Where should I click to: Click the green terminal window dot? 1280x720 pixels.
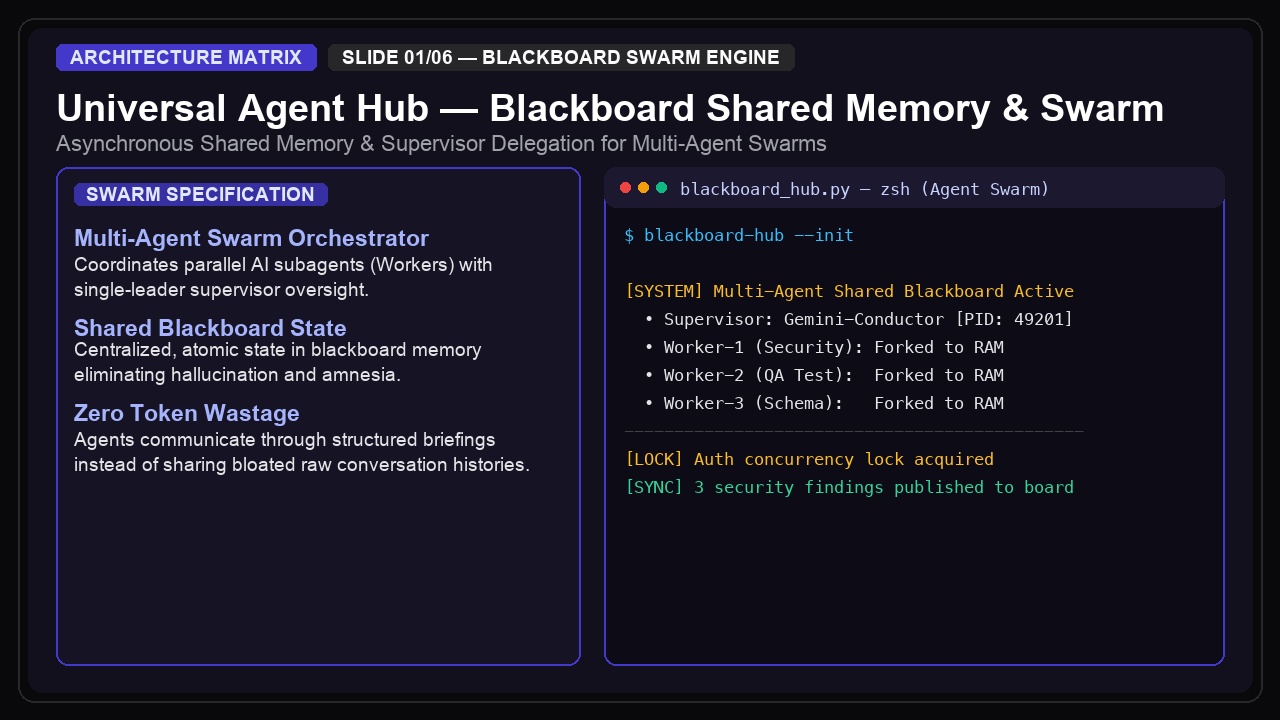661,188
